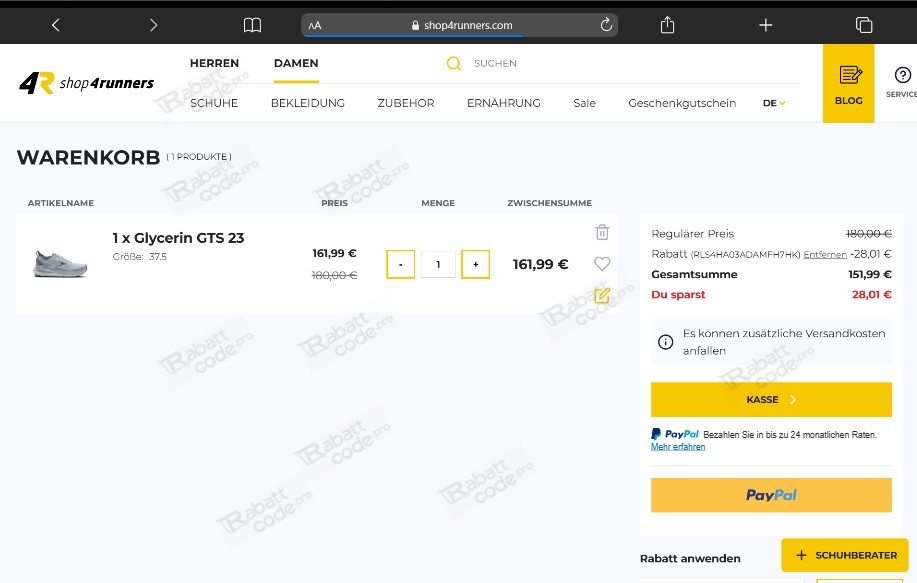Click the quantity field showing 1
Screen dimensions: 917x583
tap(438, 264)
